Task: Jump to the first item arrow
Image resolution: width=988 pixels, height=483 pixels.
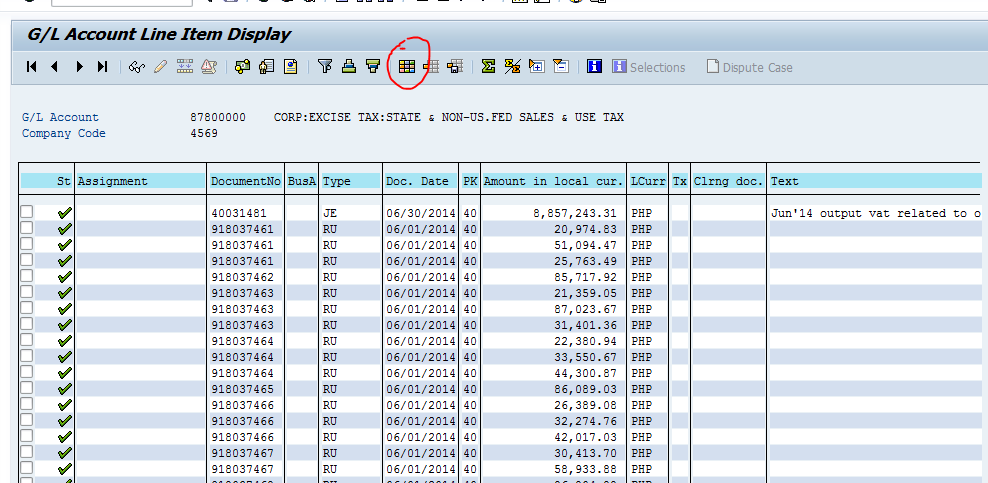Action: tap(32, 66)
